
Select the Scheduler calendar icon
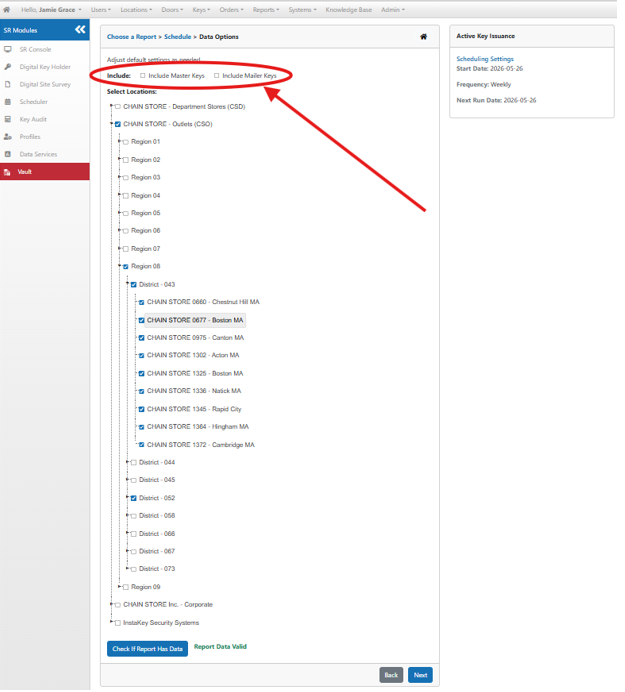(8, 102)
